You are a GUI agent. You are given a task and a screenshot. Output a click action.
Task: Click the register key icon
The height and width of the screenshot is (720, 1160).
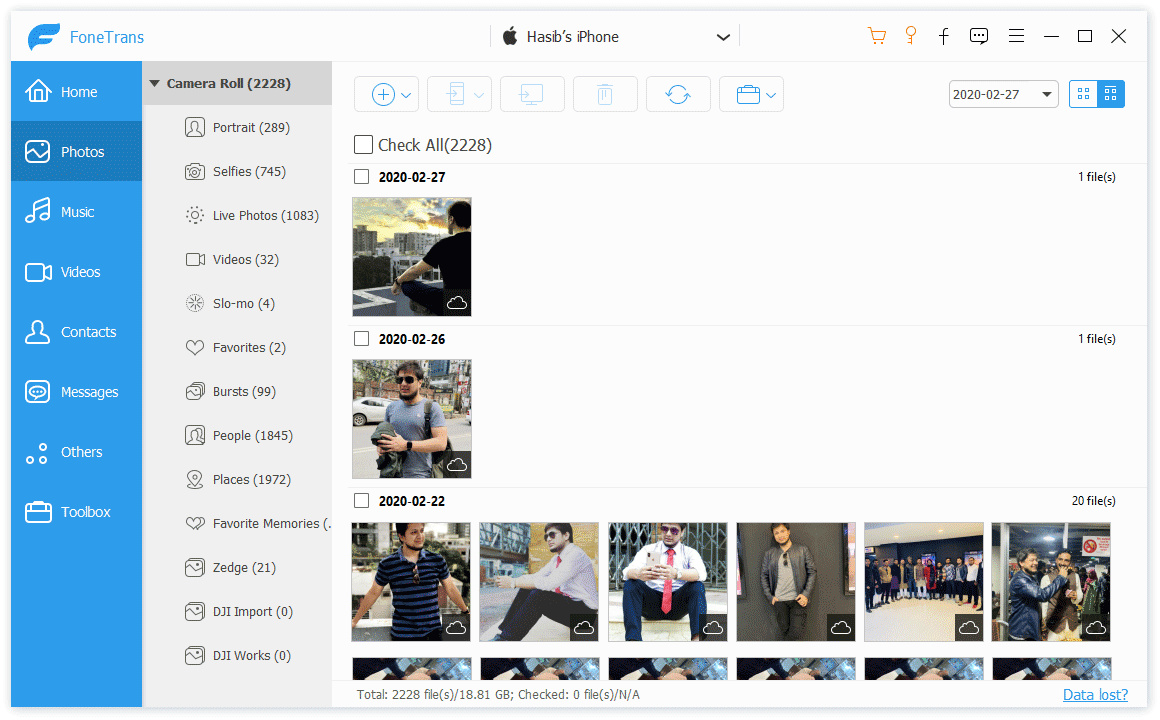pos(910,35)
